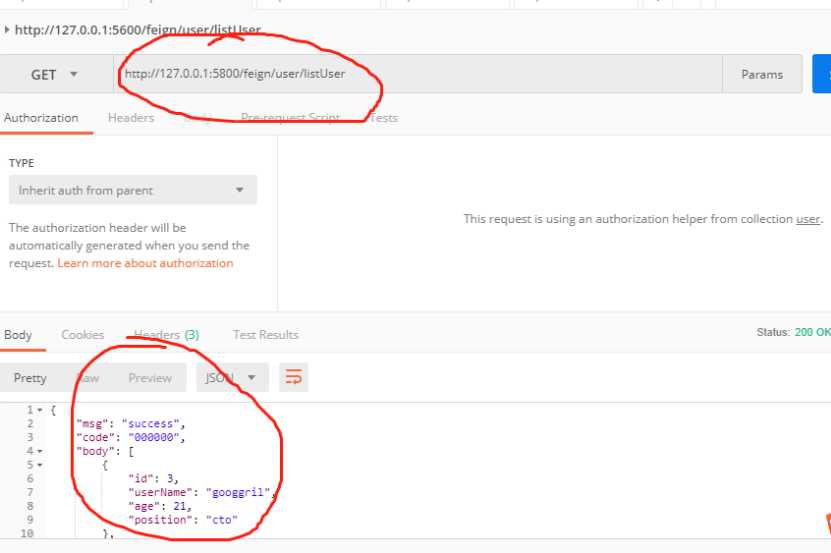The image size is (831, 553).
Task: Collapse the body array at line 4
Action: click(x=40, y=451)
